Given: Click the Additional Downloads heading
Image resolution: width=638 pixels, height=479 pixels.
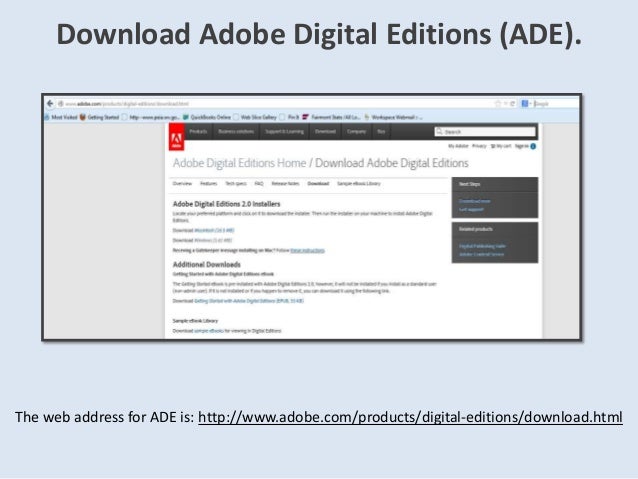Looking at the screenshot, I should [x=206, y=265].
